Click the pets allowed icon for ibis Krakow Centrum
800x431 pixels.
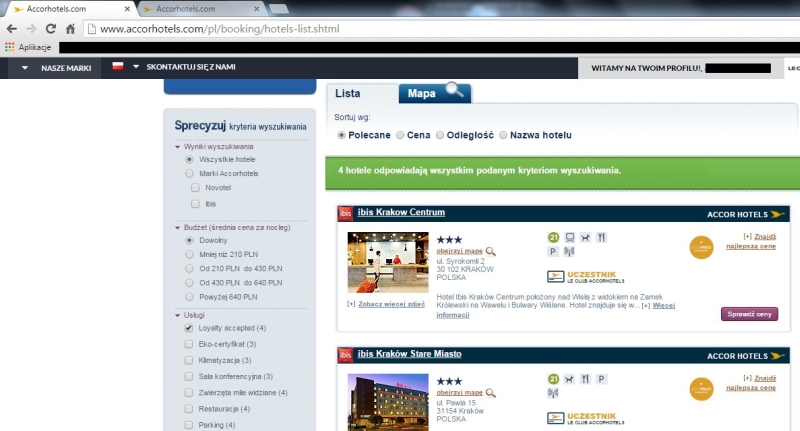tap(585, 238)
